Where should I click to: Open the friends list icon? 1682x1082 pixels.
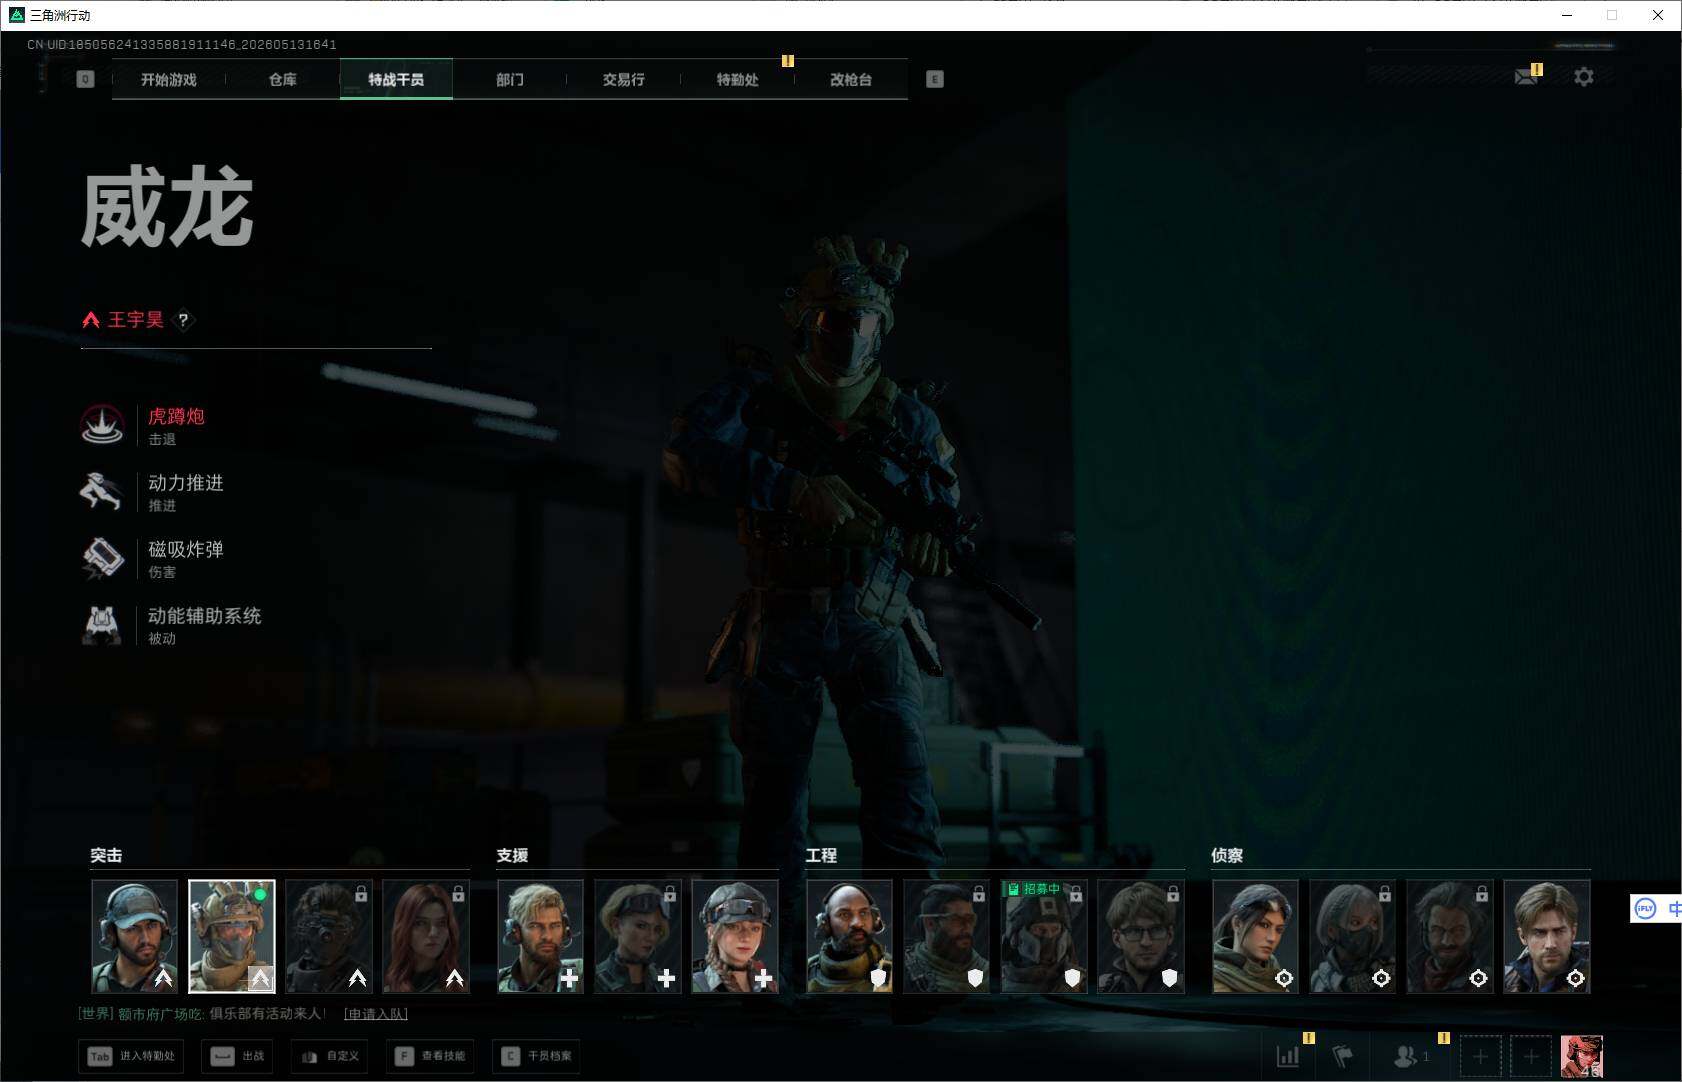tap(1406, 1056)
